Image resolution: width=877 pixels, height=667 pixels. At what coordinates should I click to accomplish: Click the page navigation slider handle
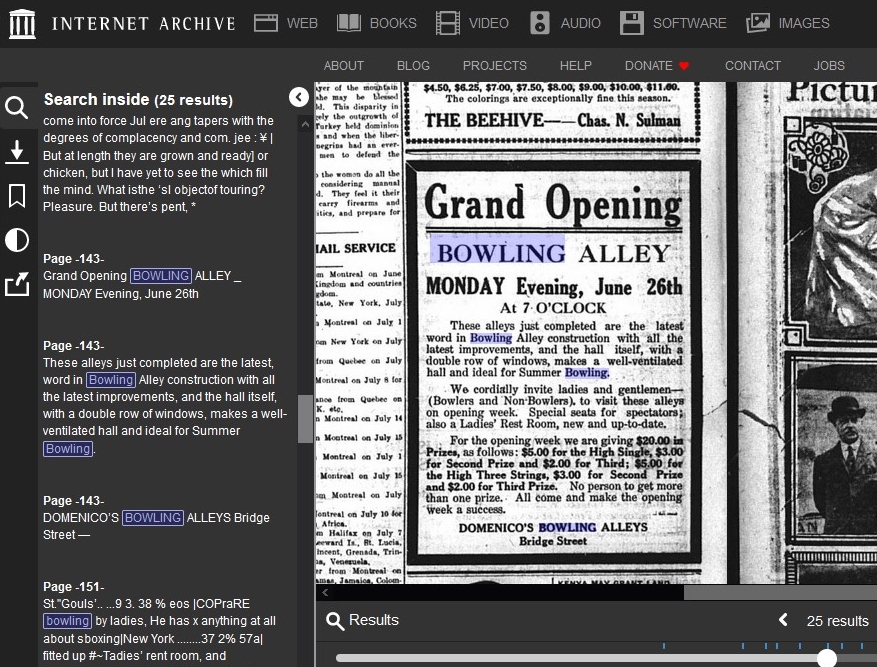coord(827,658)
